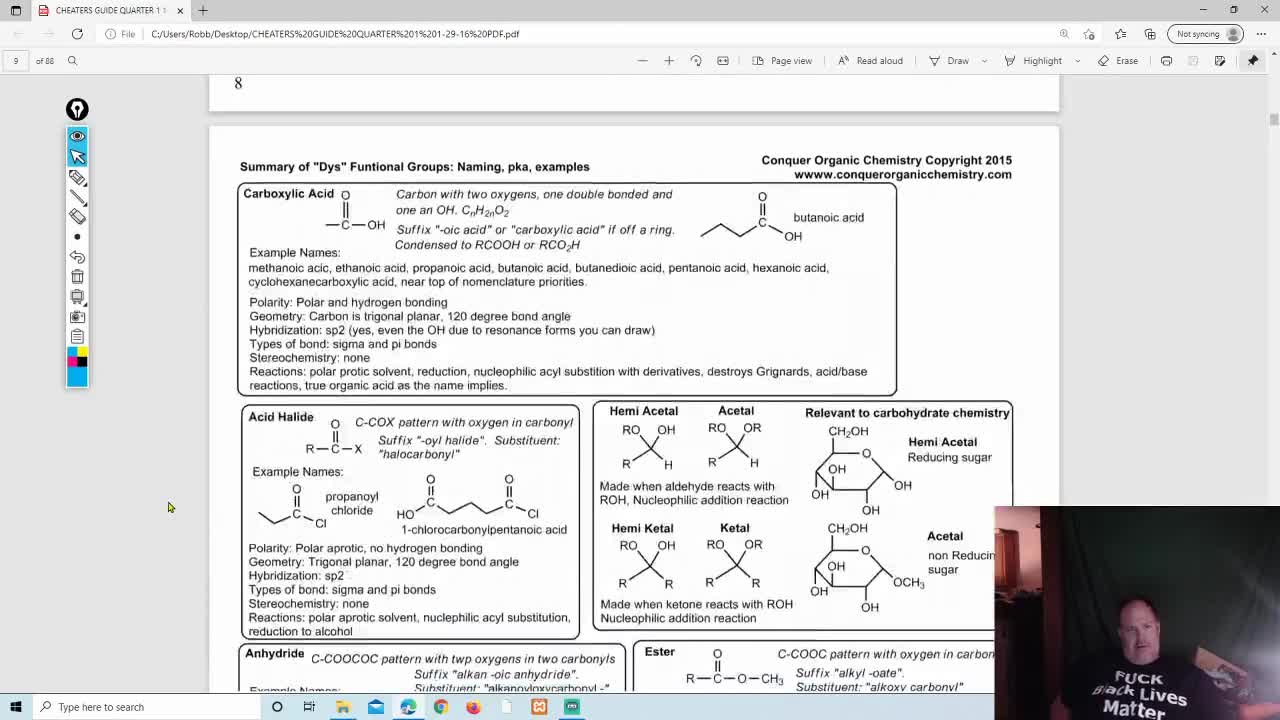Click the address bar file URL
The image size is (1280, 720).
[335, 34]
